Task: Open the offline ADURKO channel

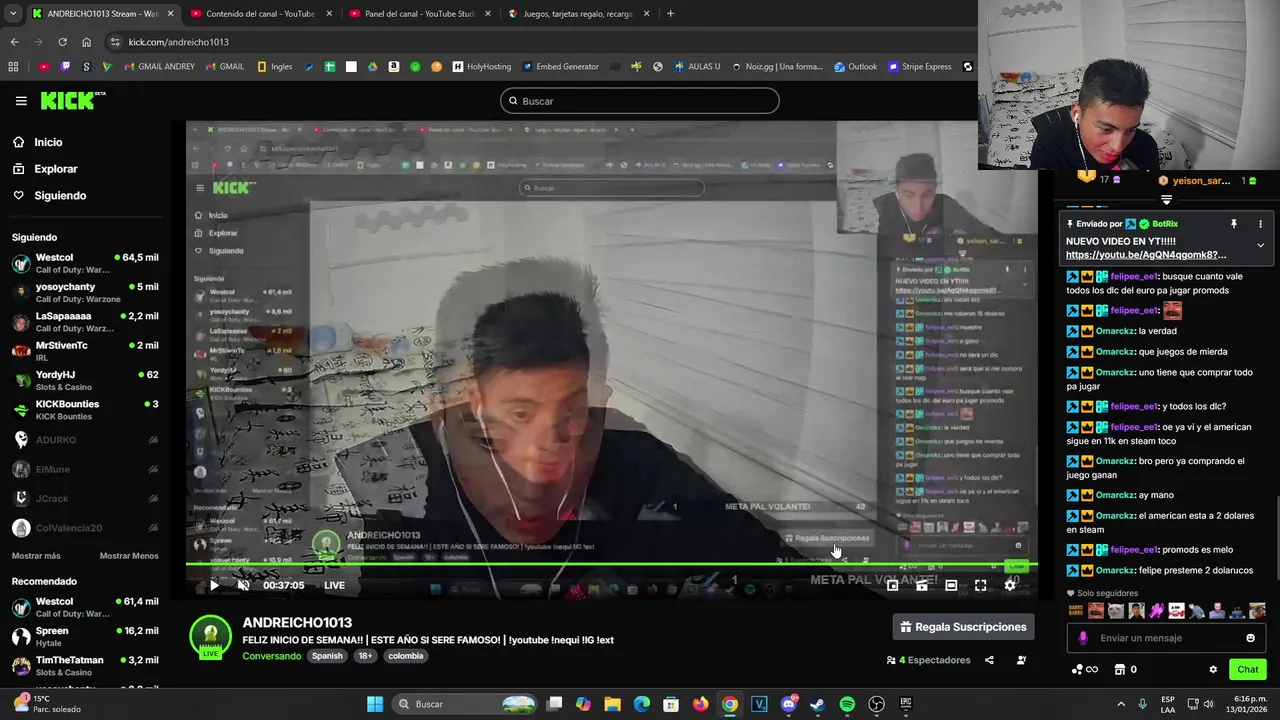Action: pos(85,440)
